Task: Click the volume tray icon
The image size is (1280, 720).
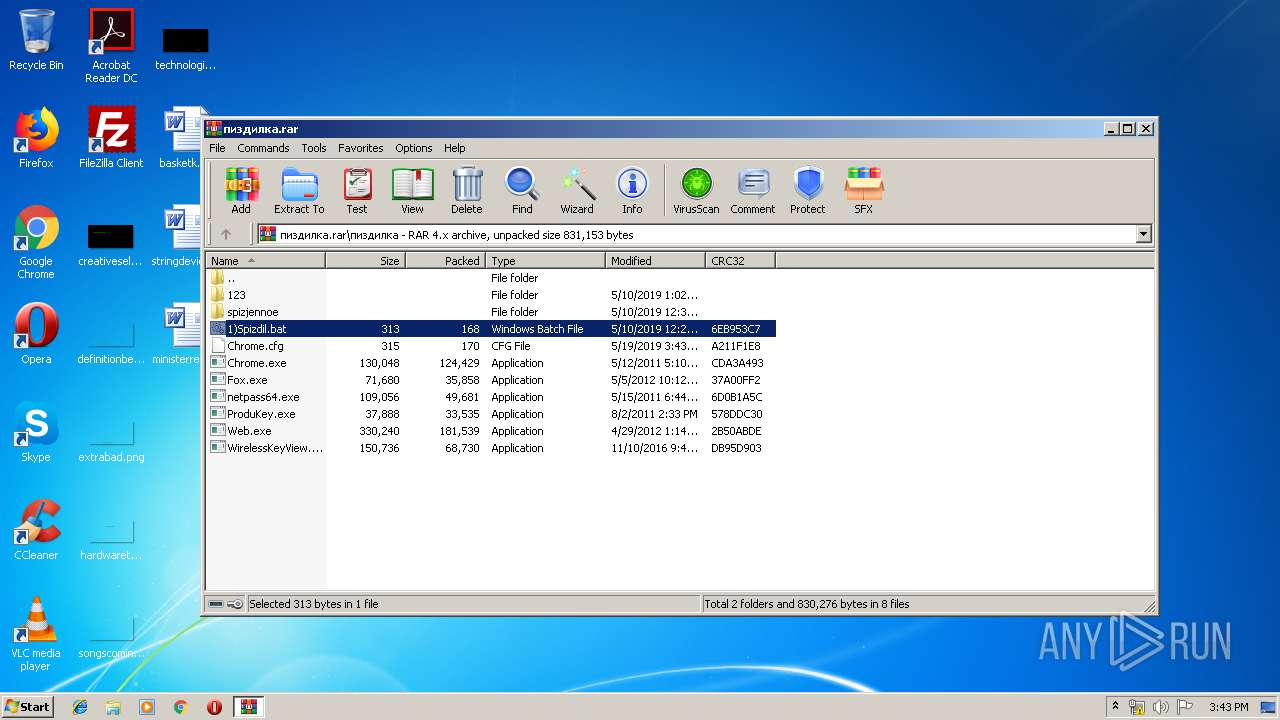Action: (x=1161, y=707)
